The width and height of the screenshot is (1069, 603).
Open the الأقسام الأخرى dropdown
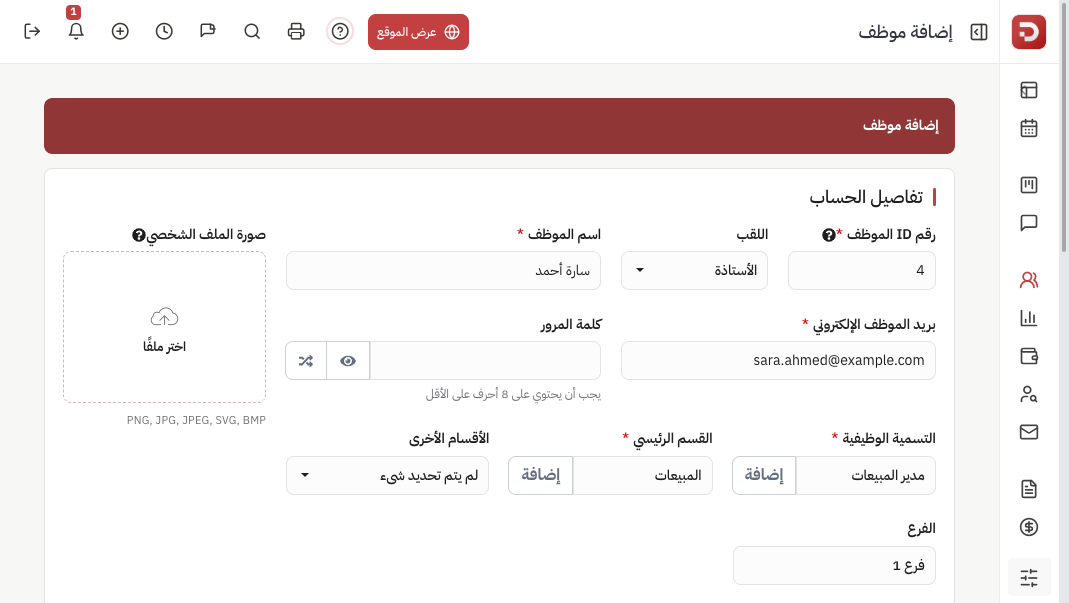[387, 475]
